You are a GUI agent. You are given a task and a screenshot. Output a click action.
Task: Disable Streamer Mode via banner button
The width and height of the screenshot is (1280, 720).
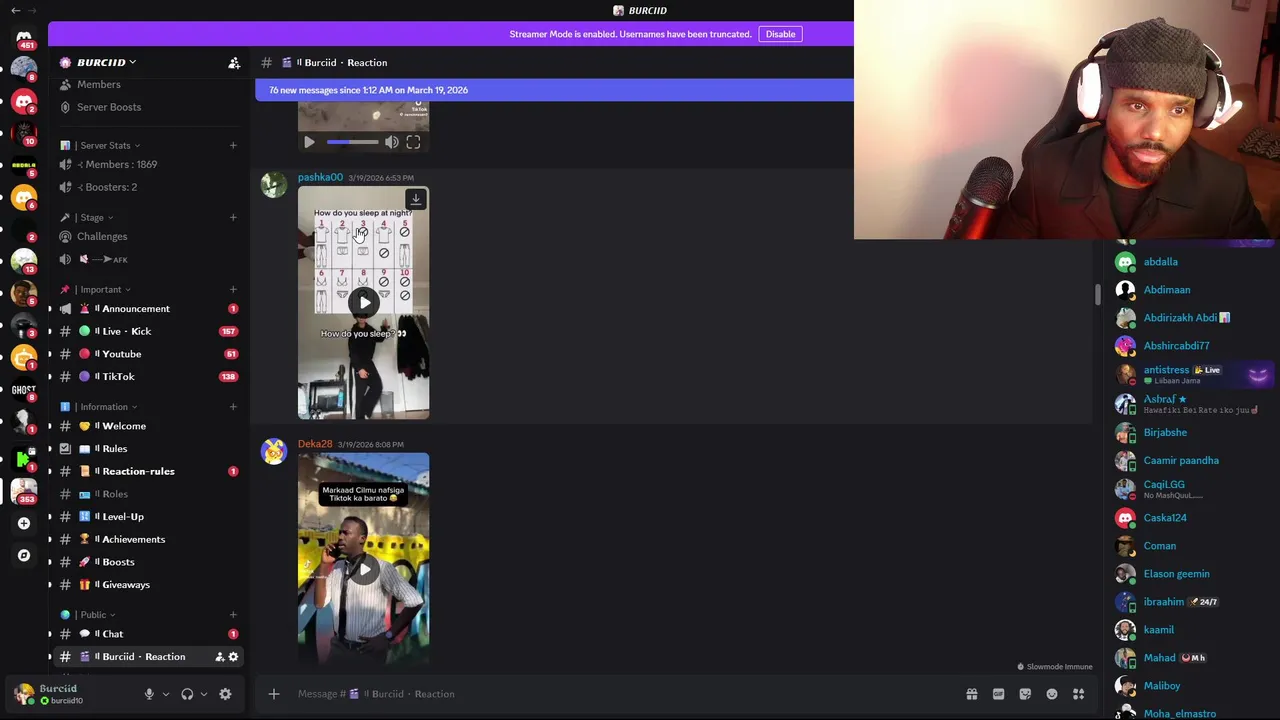(780, 34)
